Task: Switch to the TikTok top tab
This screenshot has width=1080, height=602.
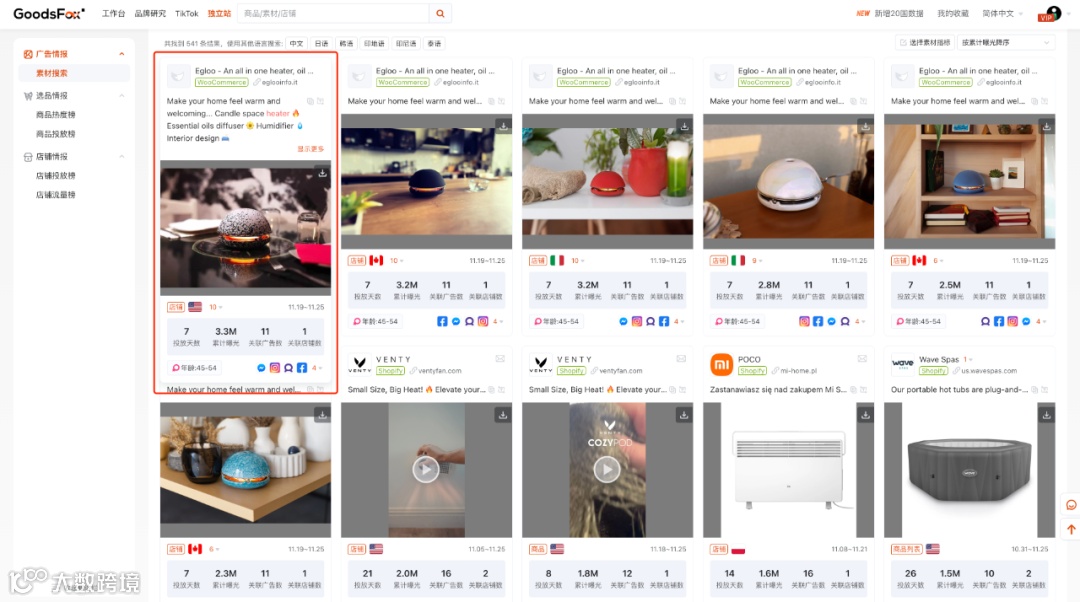Action: point(187,13)
